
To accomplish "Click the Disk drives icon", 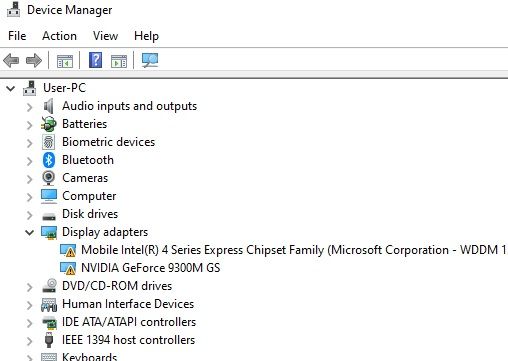I will pyautogui.click(x=49, y=217).
